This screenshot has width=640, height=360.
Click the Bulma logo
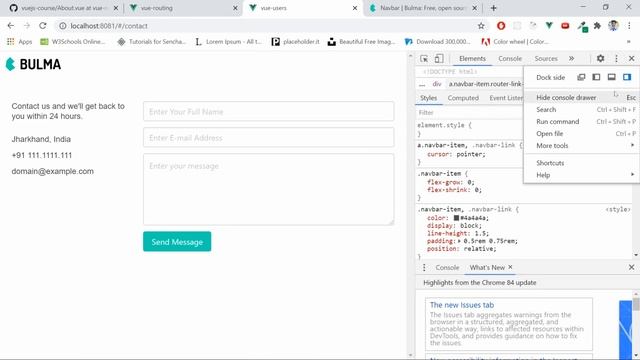pyautogui.click(x=33, y=64)
